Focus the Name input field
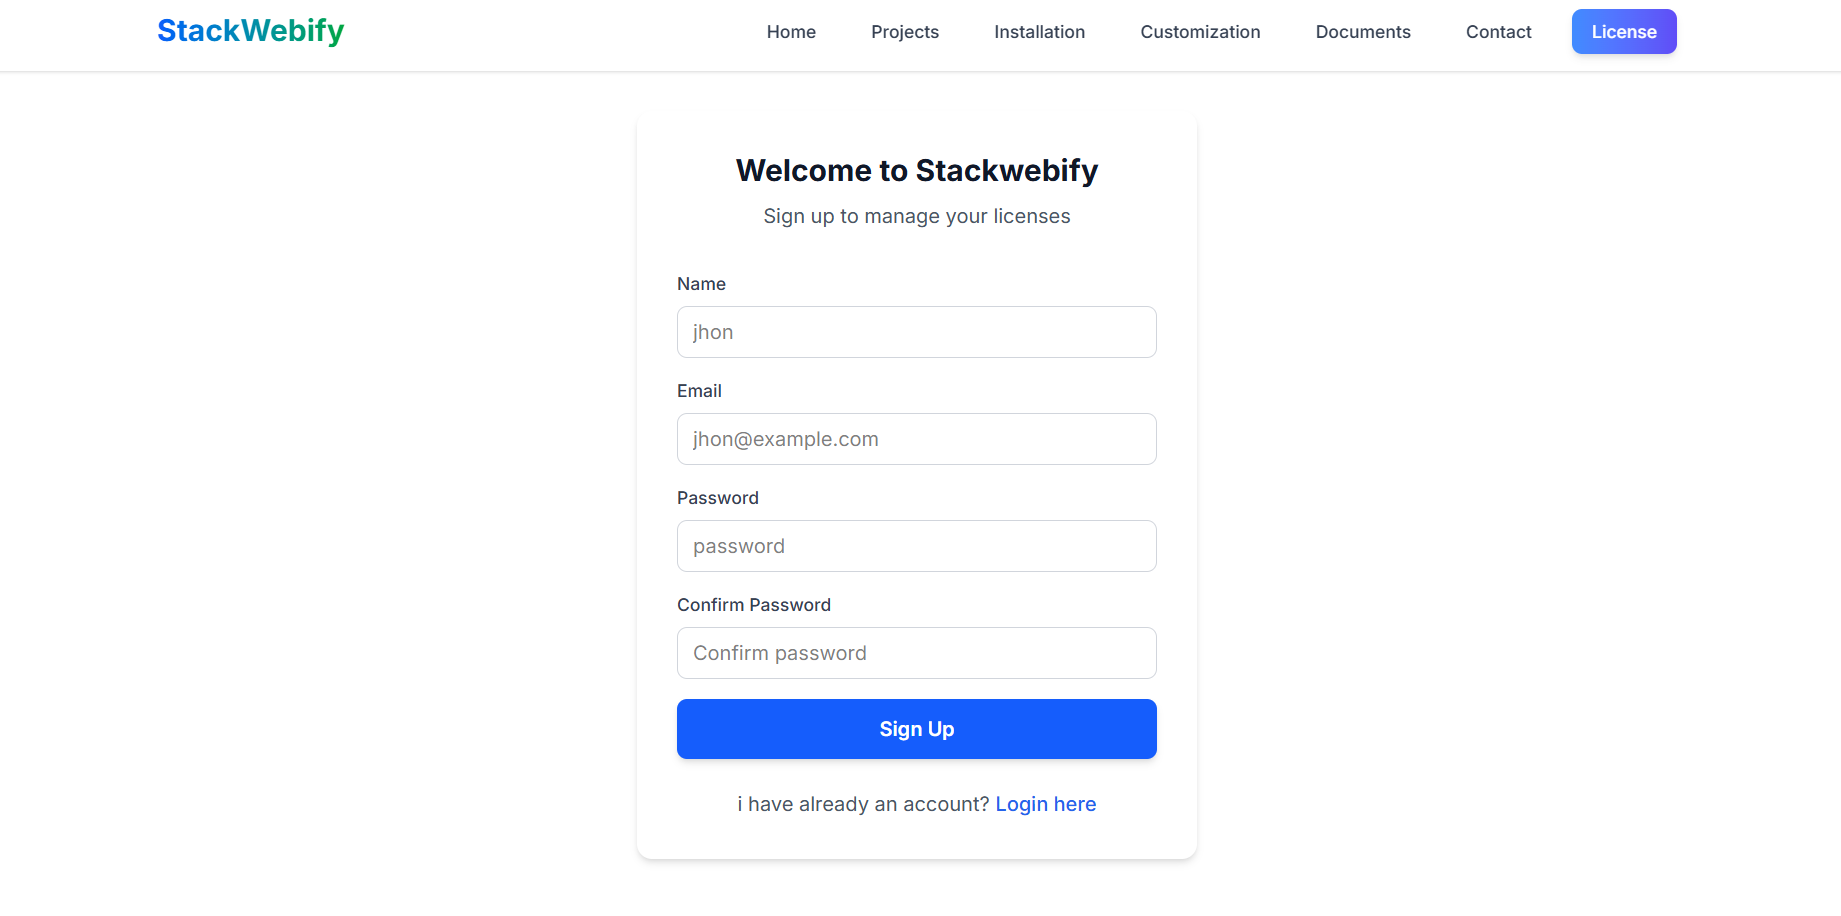Viewport: 1841px width, 916px height. [x=916, y=332]
